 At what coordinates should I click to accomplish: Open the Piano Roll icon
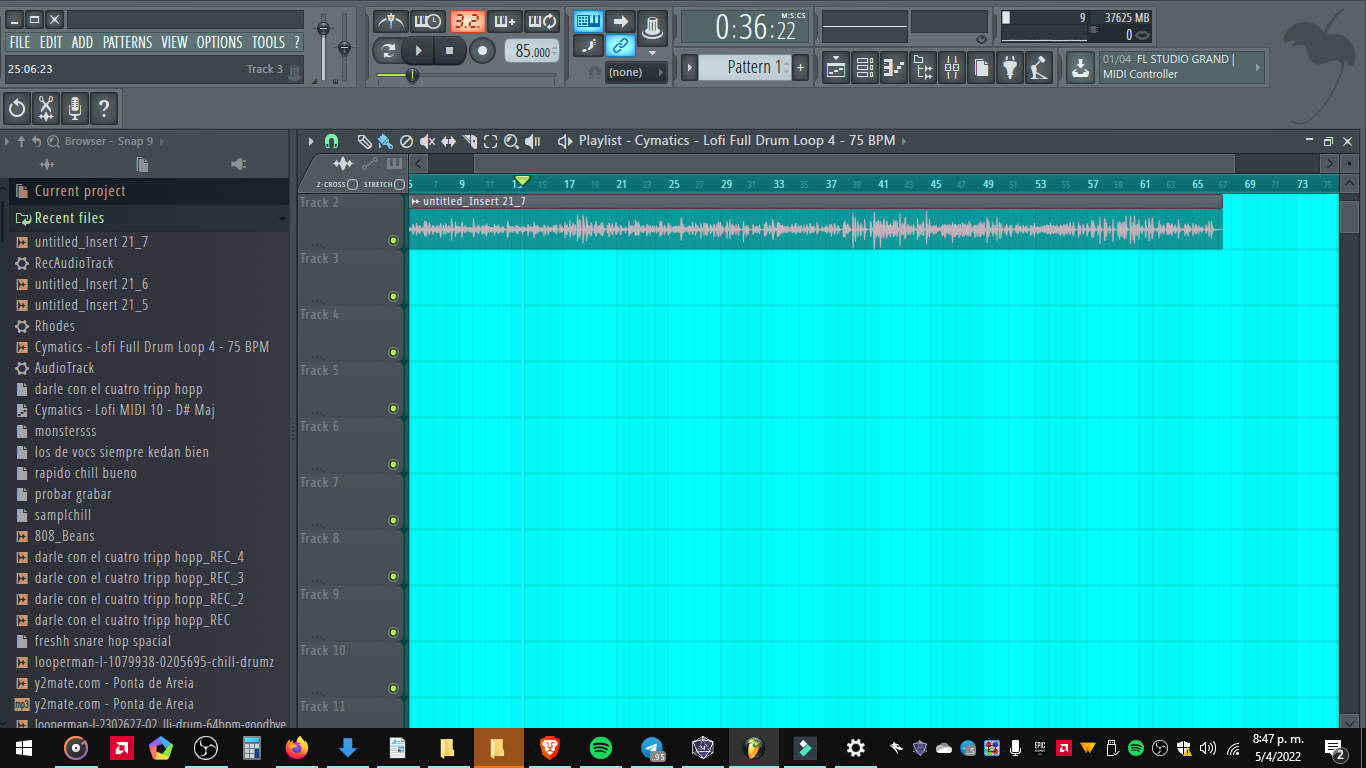tap(894, 67)
